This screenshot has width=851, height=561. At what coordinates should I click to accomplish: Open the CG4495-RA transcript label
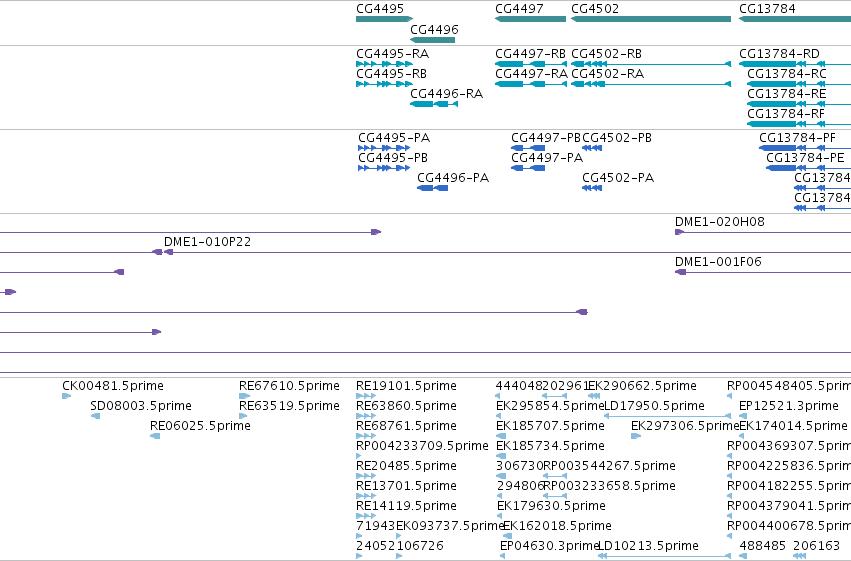(392, 54)
